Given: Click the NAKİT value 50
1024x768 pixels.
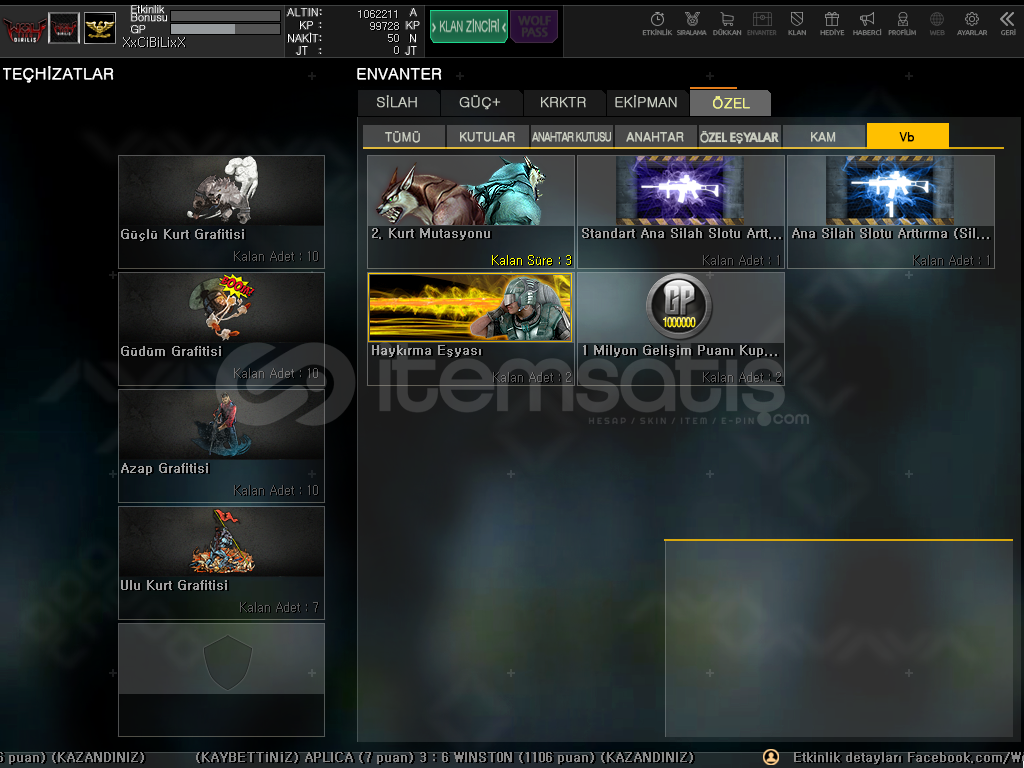Looking at the screenshot, I should [x=393, y=39].
